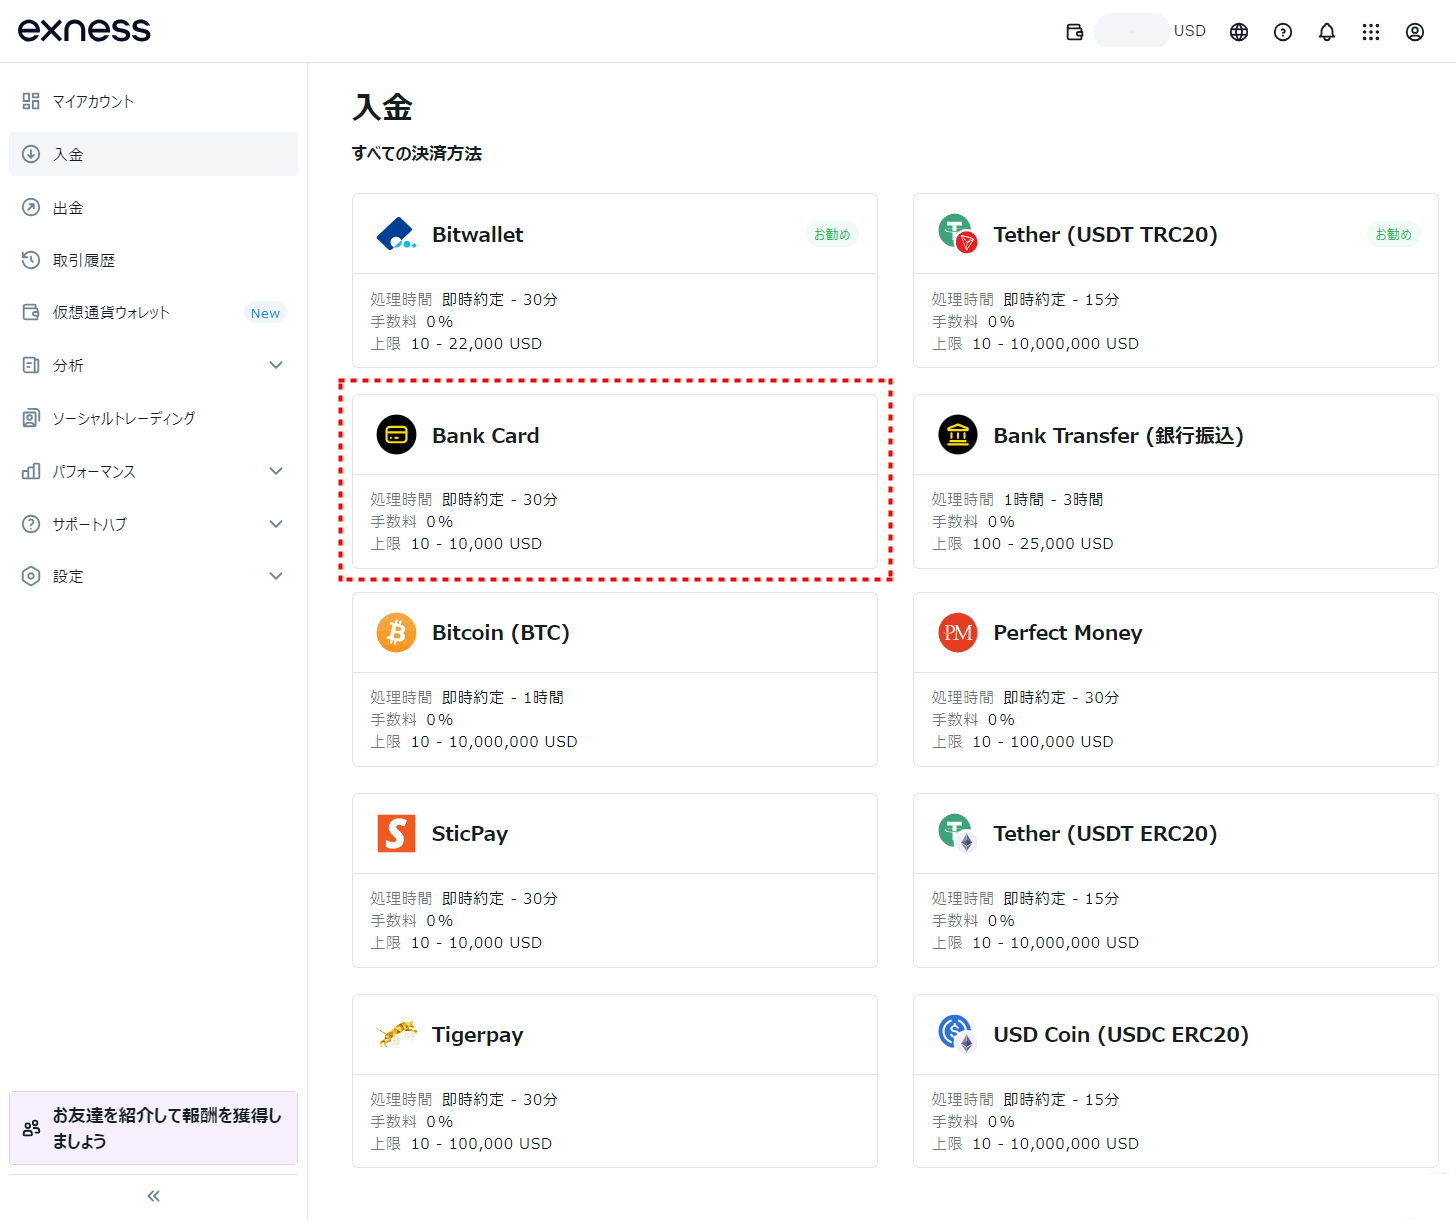
Task: Open the help question mark icon
Action: pyautogui.click(x=1283, y=32)
